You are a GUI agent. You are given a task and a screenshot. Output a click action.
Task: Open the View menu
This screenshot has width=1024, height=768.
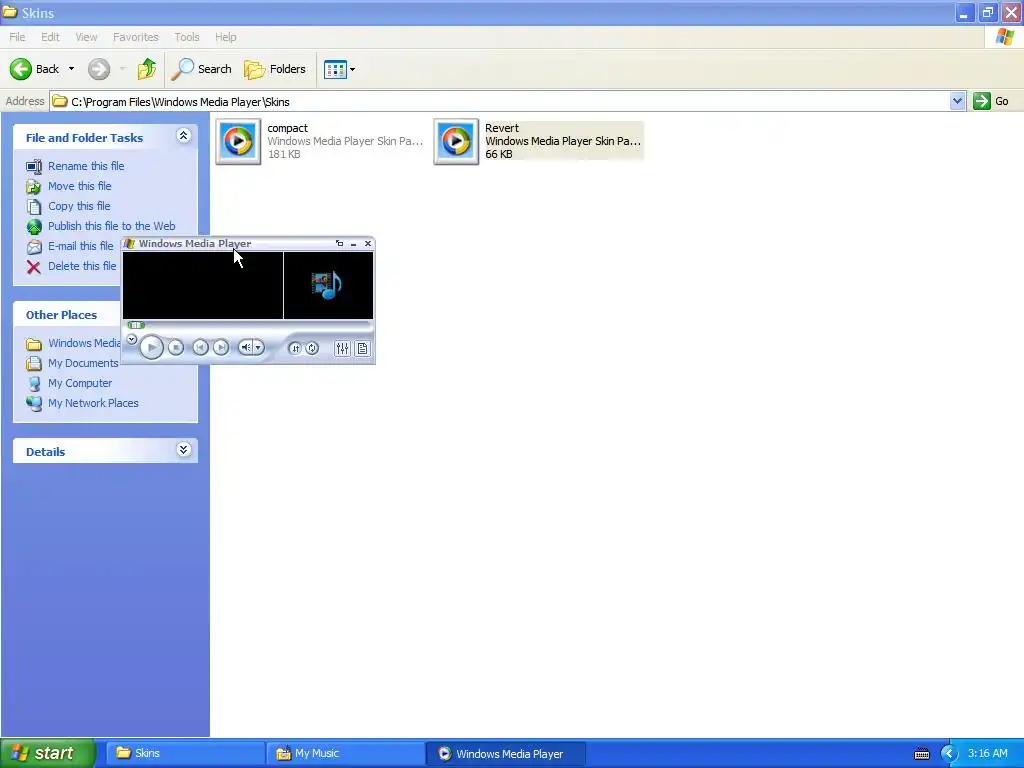(x=86, y=37)
